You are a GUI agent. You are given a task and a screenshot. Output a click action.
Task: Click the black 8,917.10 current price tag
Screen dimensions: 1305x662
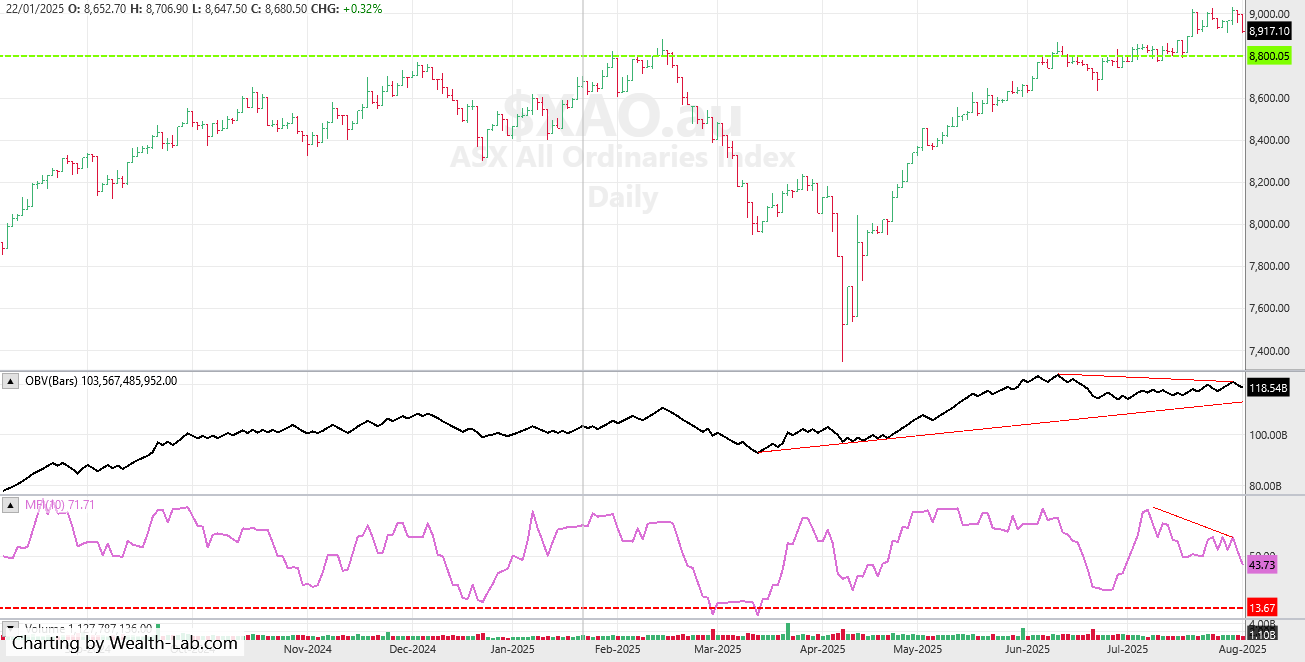[x=1269, y=31]
